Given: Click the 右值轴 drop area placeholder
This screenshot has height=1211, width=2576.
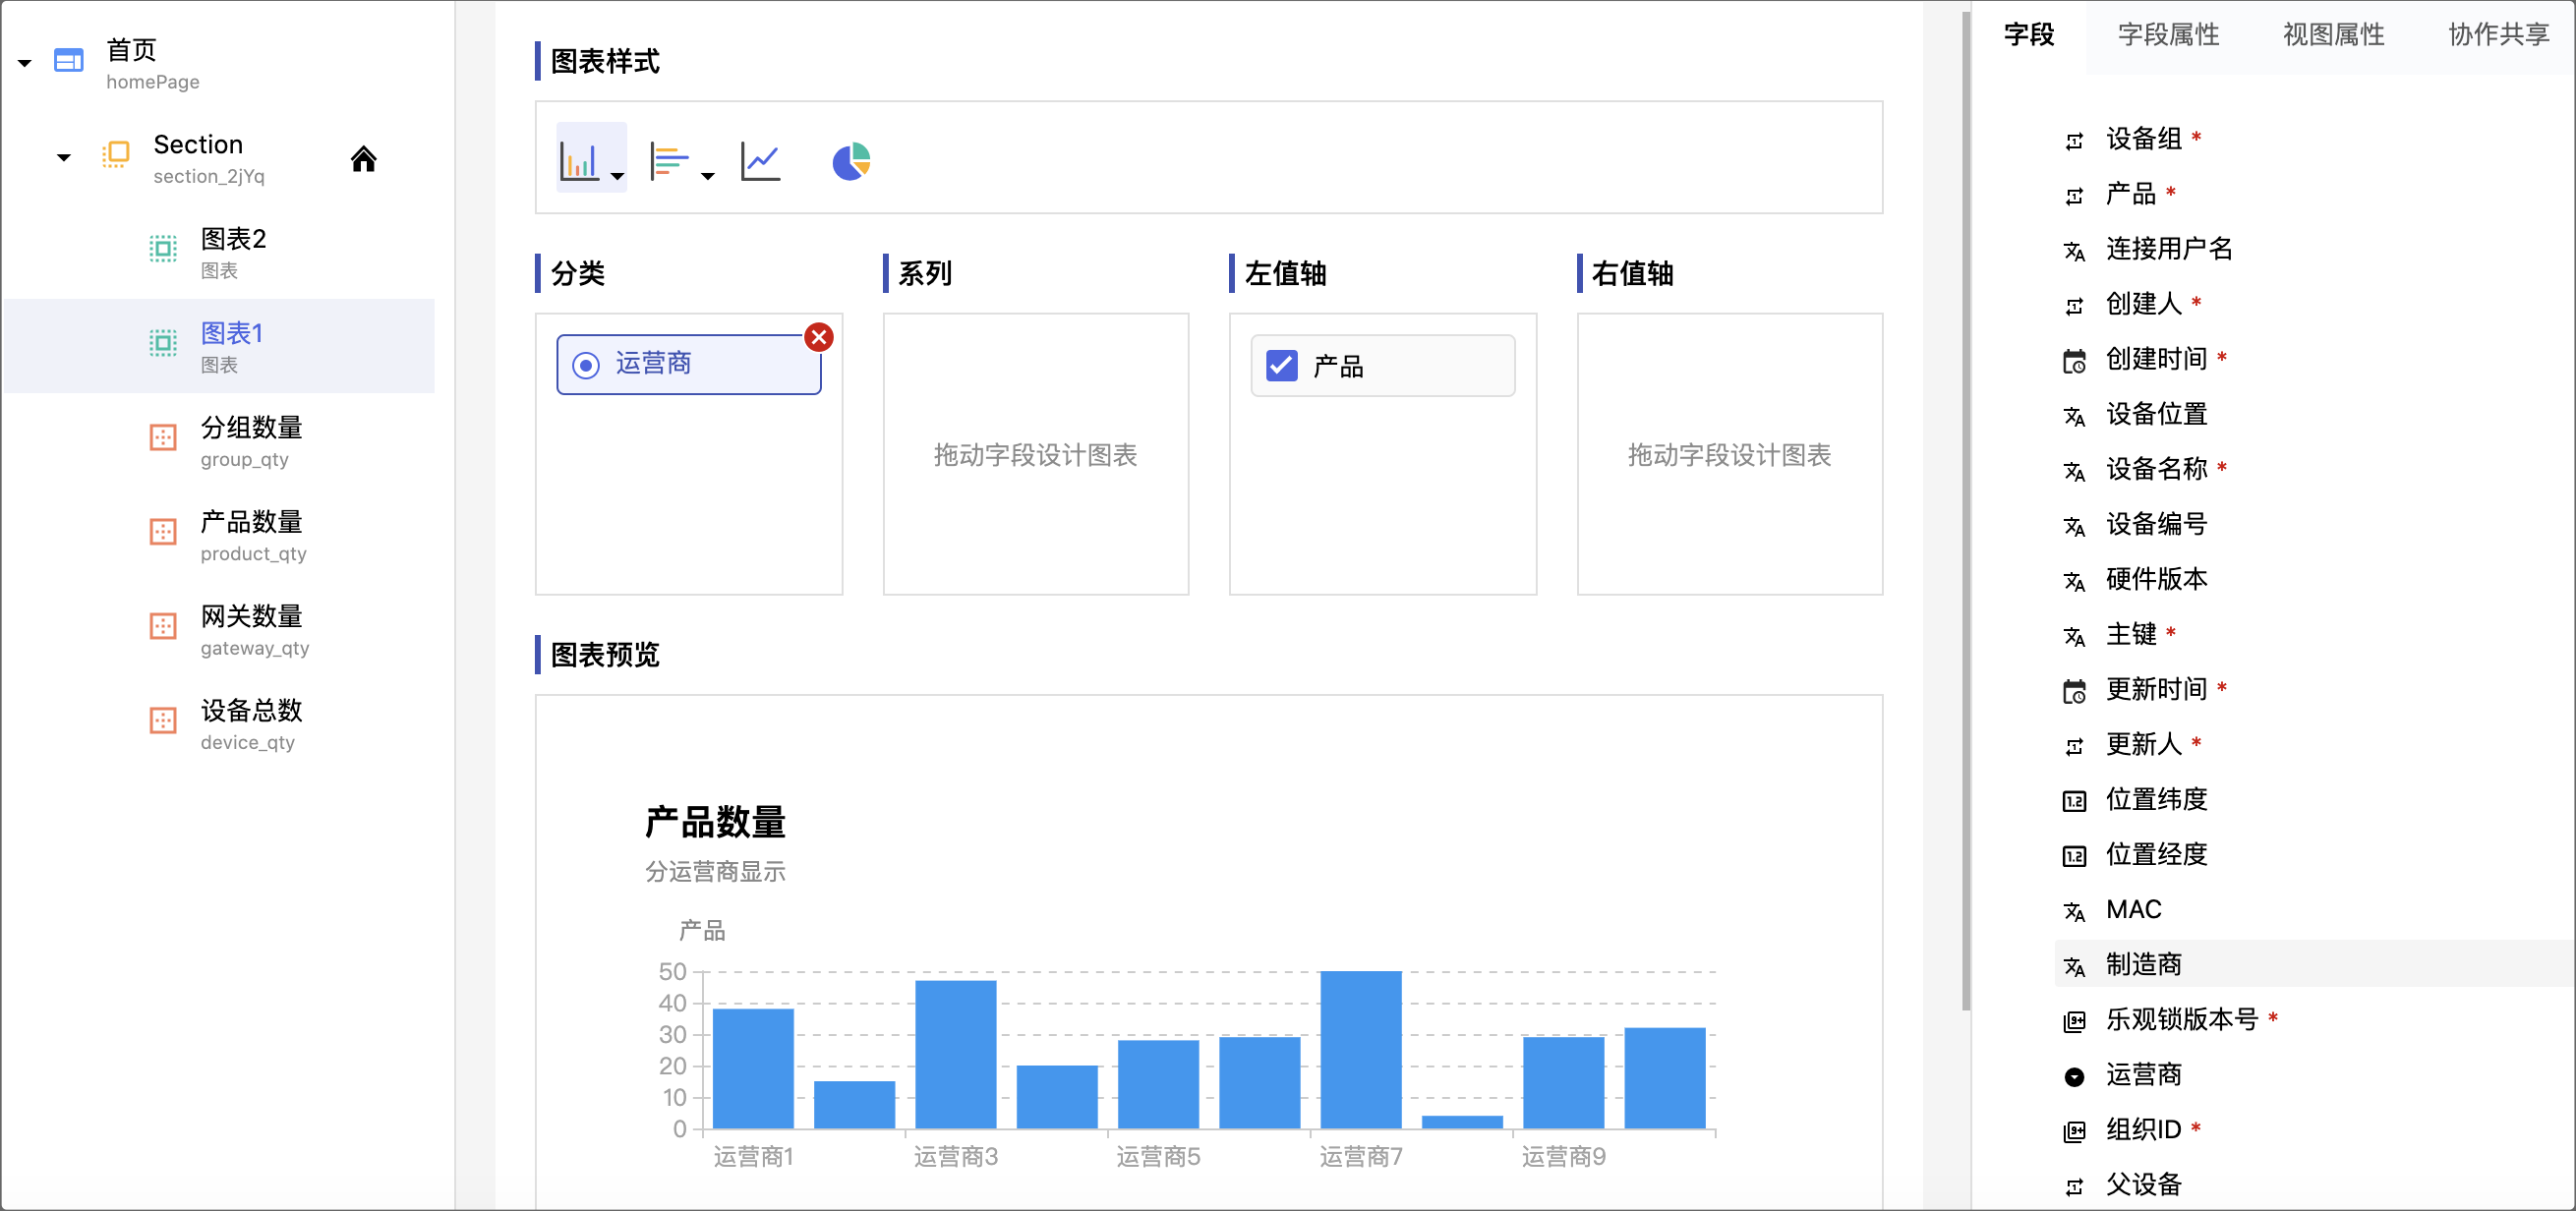Looking at the screenshot, I should click(x=1729, y=455).
